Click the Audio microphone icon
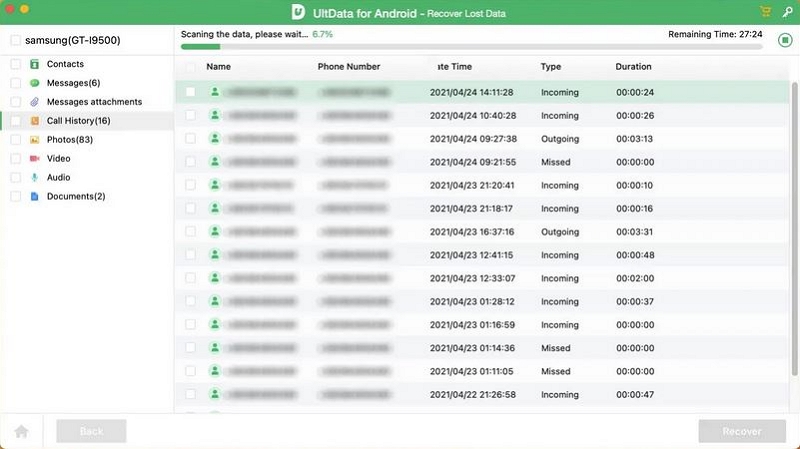 pos(34,178)
